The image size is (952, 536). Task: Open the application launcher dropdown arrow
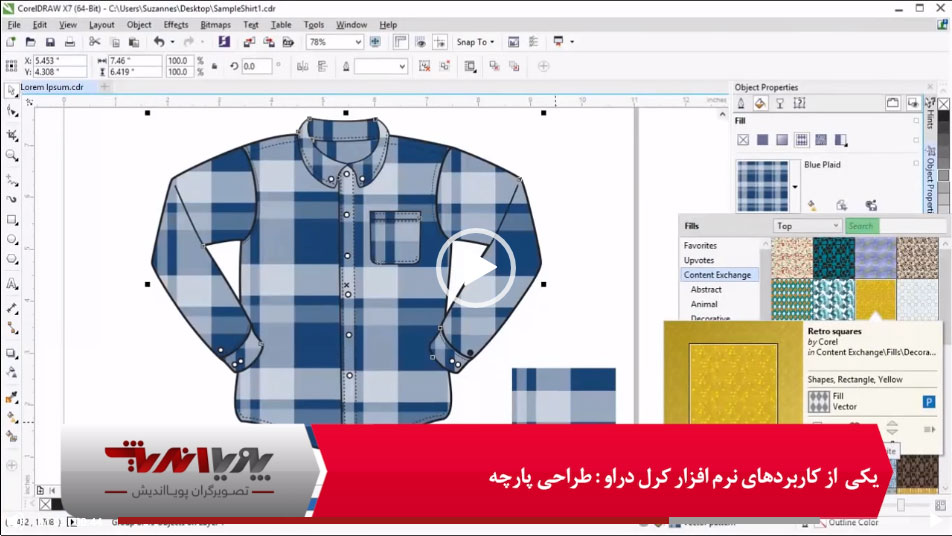pyautogui.click(x=572, y=42)
